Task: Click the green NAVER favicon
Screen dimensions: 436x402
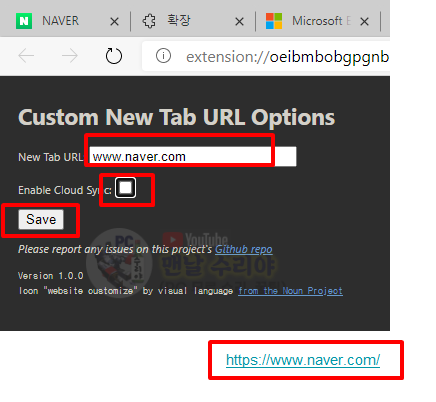Action: pyautogui.click(x=24, y=21)
